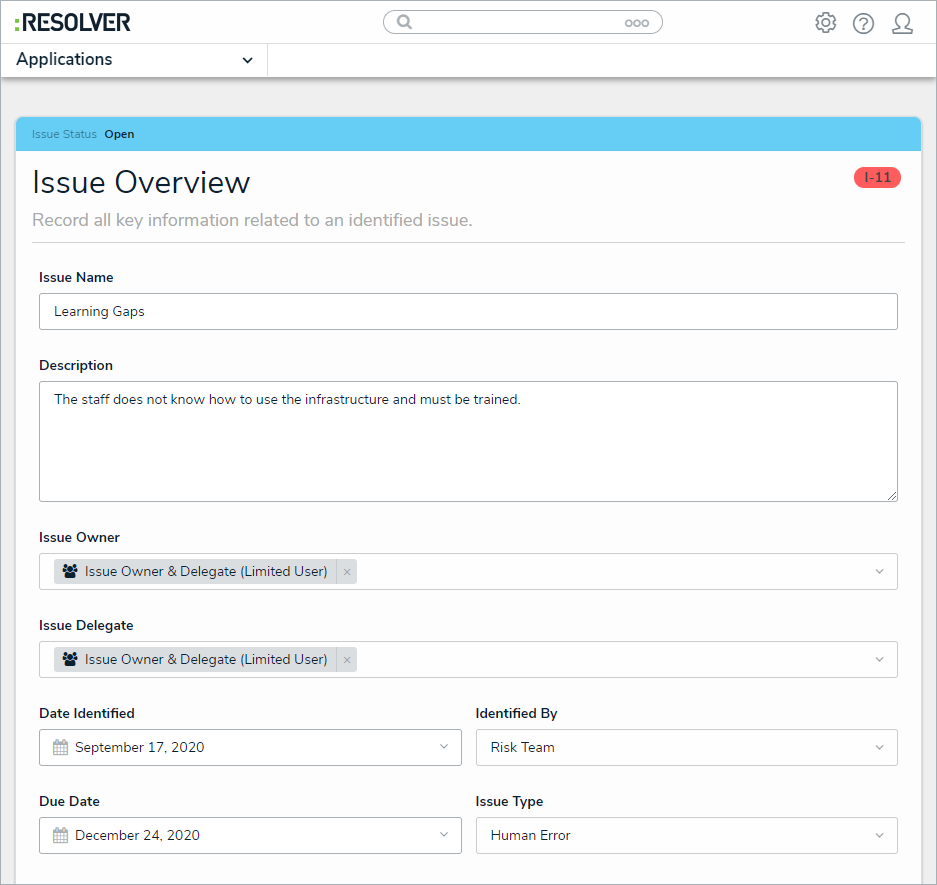Viewport: 937px width, 885px height.
Task: Open the Identified By dropdown
Action: tap(686, 747)
